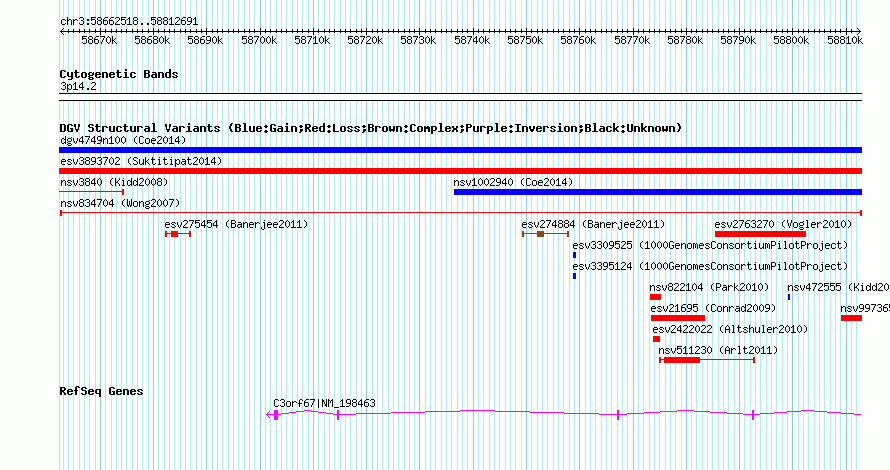Click the 58700k ruler tick label
The height and width of the screenshot is (470, 890).
[x=259, y=40]
